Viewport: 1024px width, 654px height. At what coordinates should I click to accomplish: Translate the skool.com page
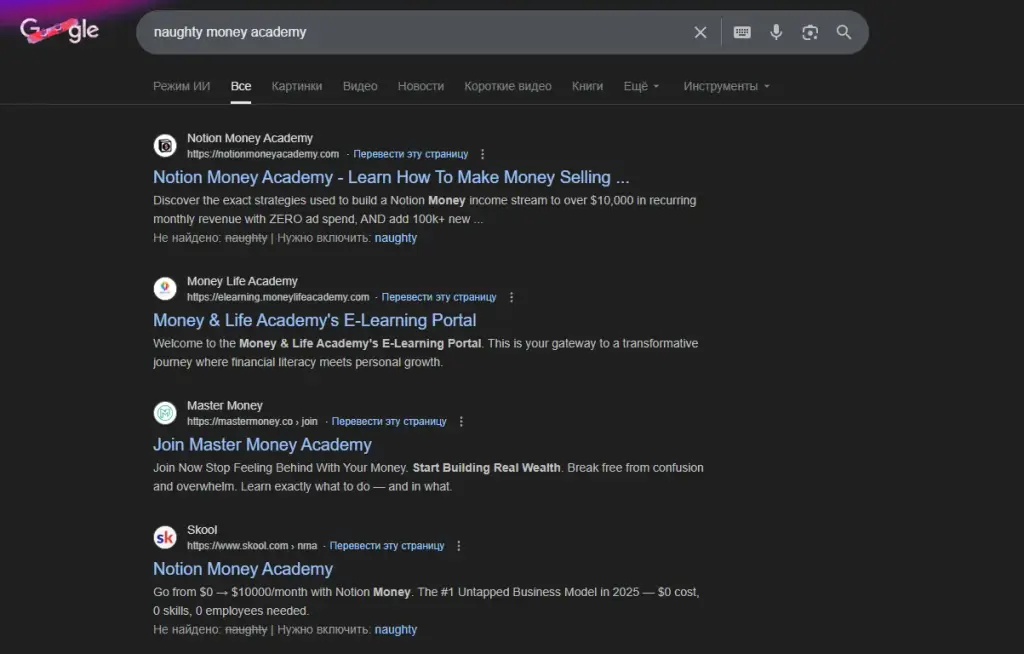(387, 546)
